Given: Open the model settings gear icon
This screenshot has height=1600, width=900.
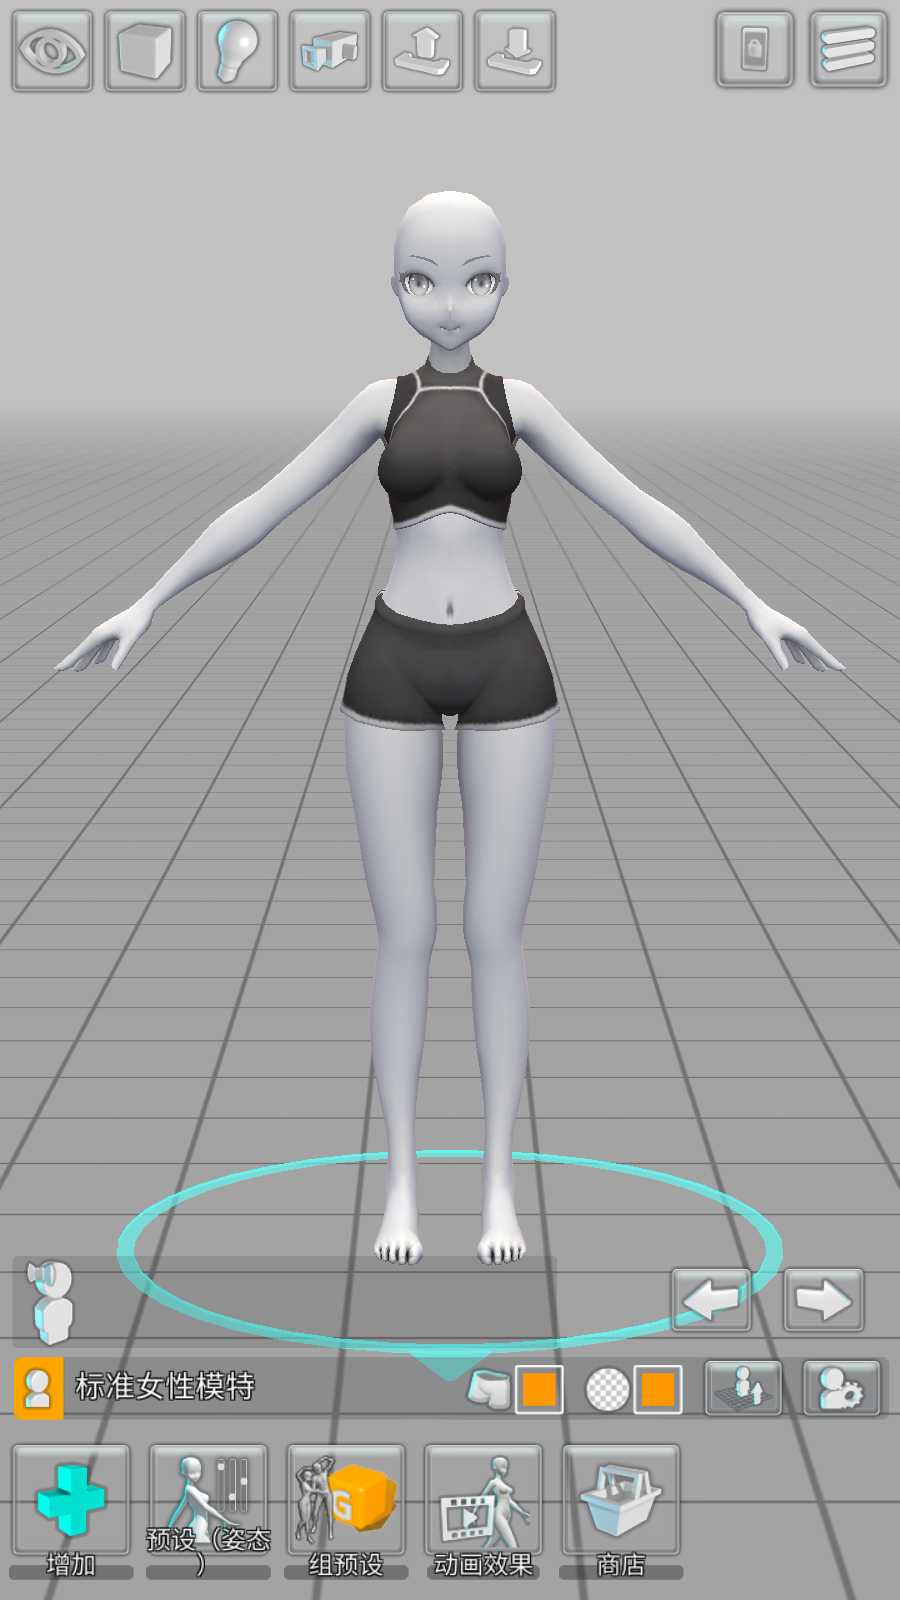Looking at the screenshot, I should [x=842, y=1388].
